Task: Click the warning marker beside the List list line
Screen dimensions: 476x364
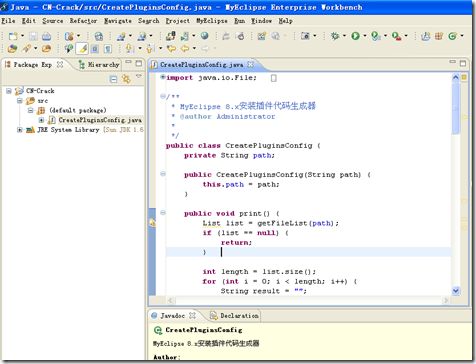Action: coord(152,223)
